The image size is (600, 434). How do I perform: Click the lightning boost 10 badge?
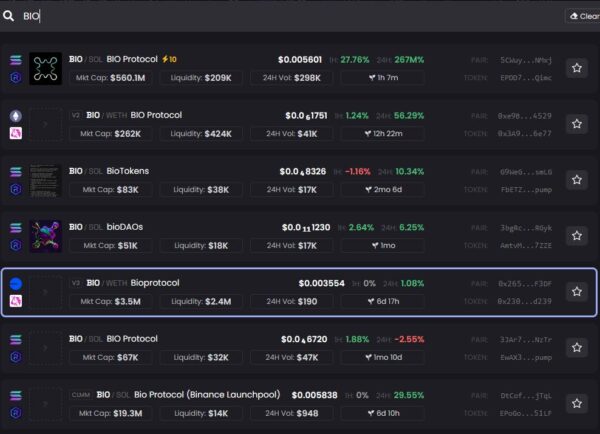pyautogui.click(x=169, y=59)
